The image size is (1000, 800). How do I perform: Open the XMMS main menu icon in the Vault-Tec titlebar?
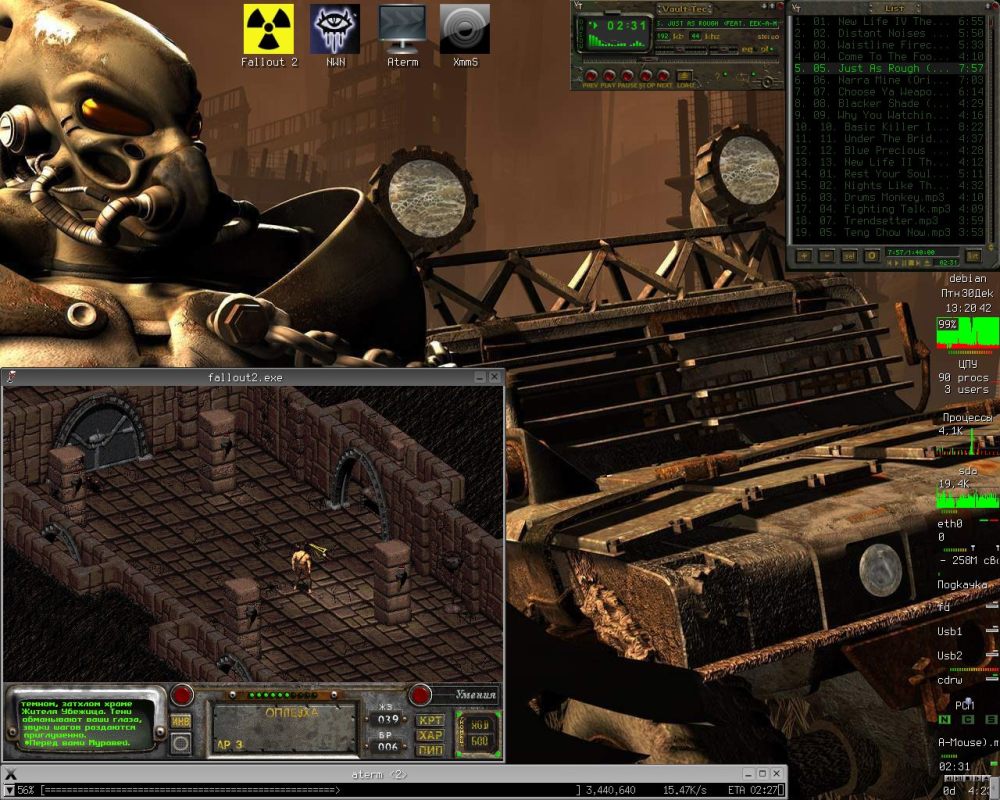click(577, 6)
